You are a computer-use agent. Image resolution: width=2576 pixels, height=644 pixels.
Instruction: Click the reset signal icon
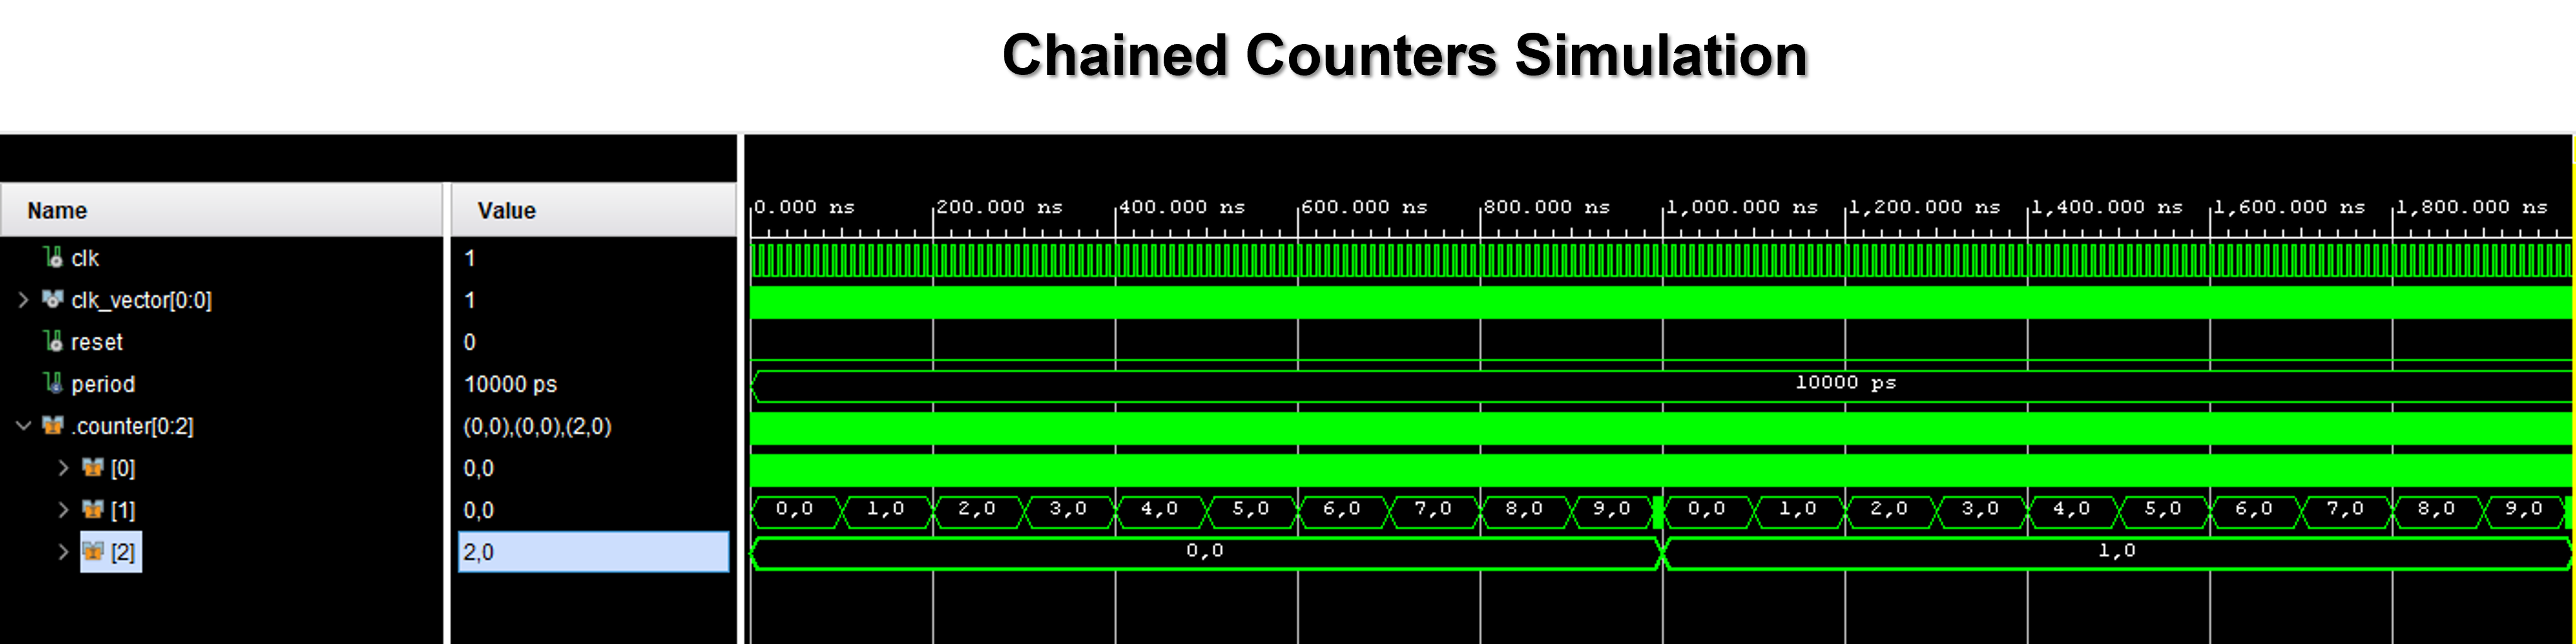[x=54, y=342]
